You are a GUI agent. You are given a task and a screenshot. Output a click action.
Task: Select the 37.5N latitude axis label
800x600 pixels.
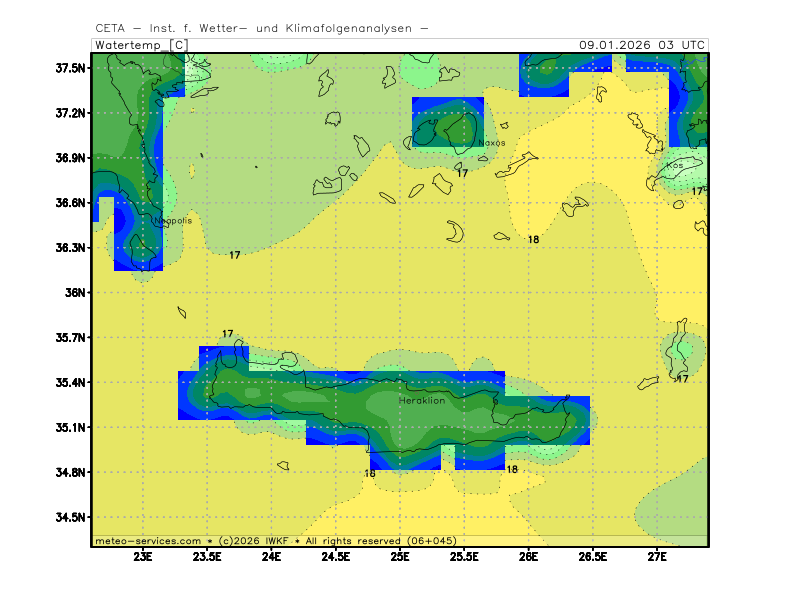(70, 68)
